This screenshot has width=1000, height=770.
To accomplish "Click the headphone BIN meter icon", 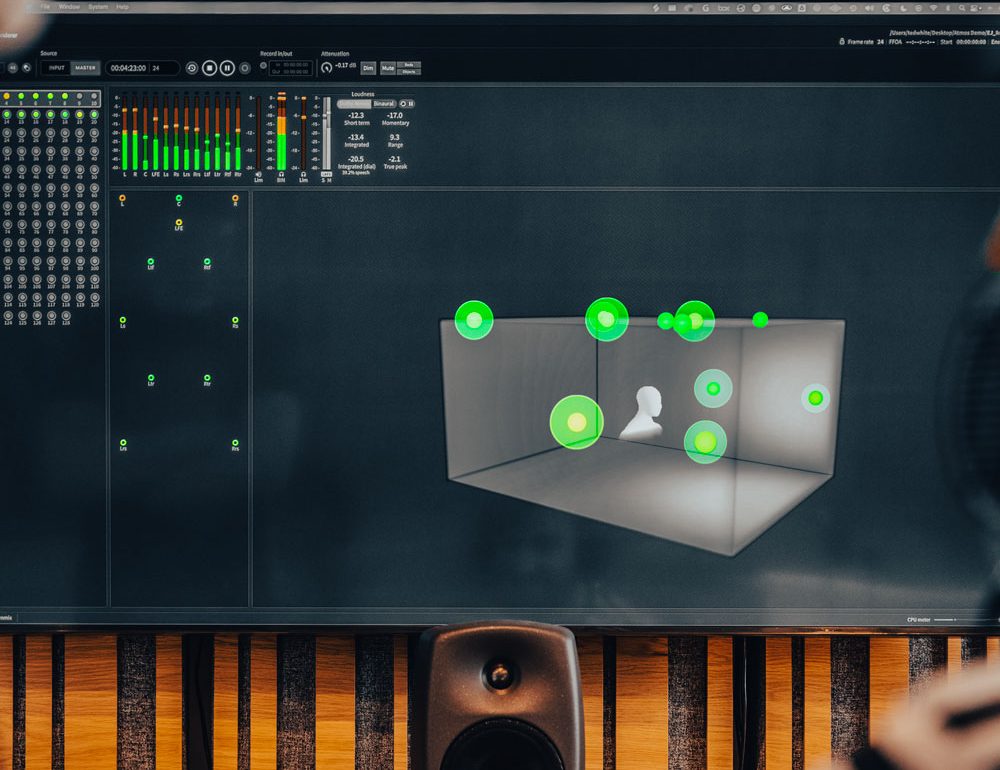I will coord(281,174).
